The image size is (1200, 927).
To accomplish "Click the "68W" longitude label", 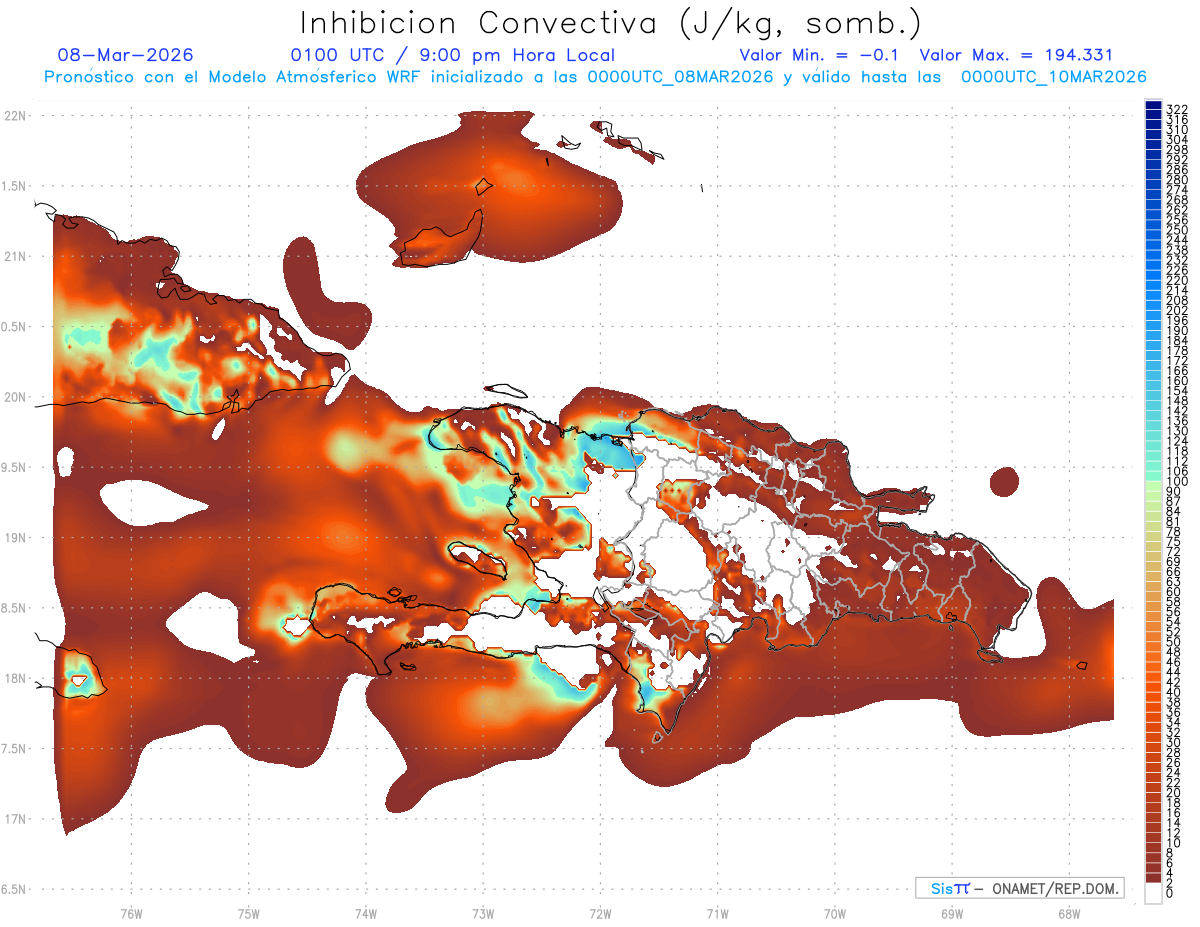I will click(1068, 913).
